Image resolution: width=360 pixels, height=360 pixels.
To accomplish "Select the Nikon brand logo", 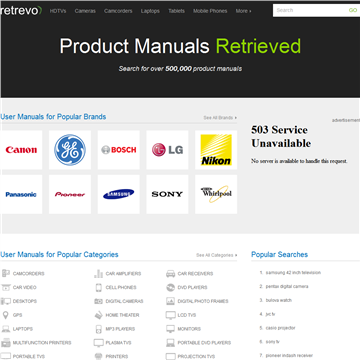I will point(216,150).
